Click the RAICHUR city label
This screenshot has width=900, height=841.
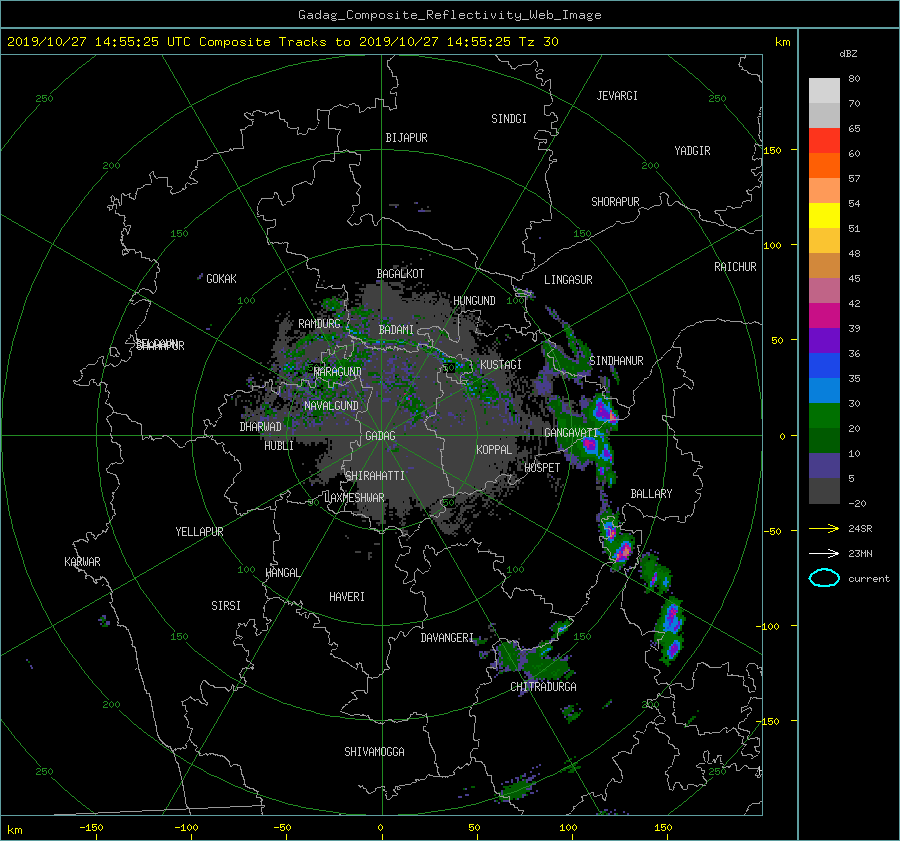pos(735,267)
